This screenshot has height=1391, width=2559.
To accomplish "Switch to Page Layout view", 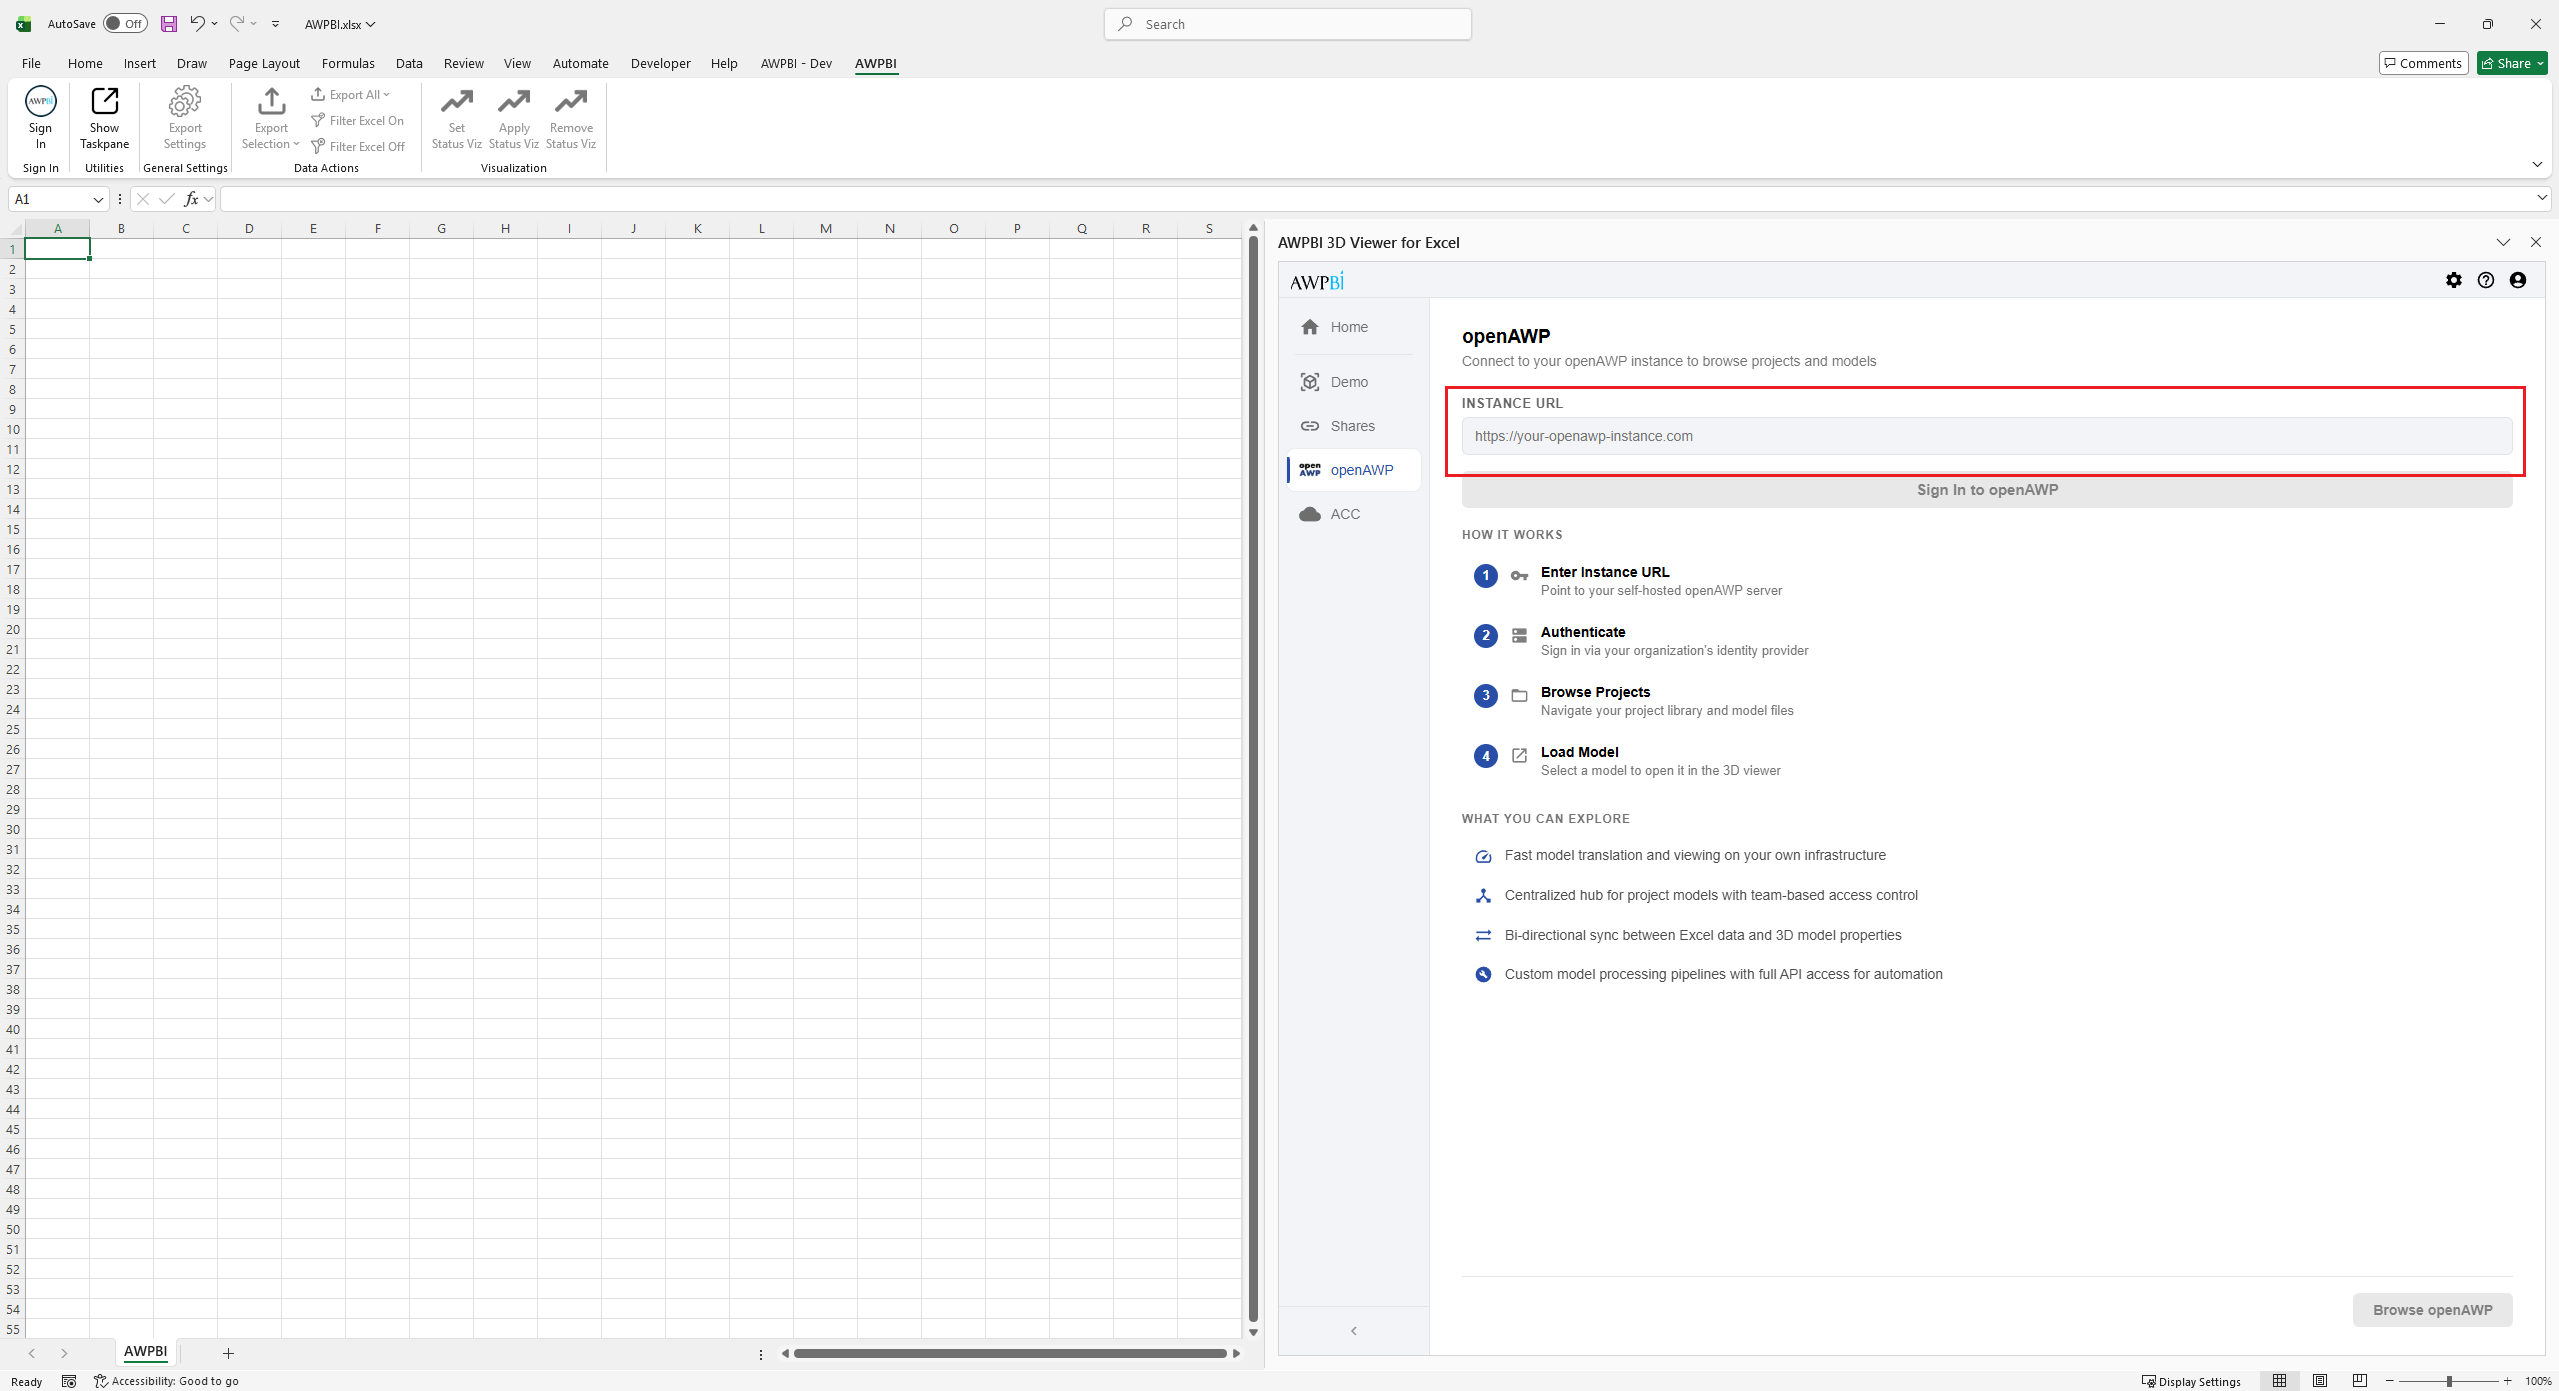I will tap(2320, 1381).
